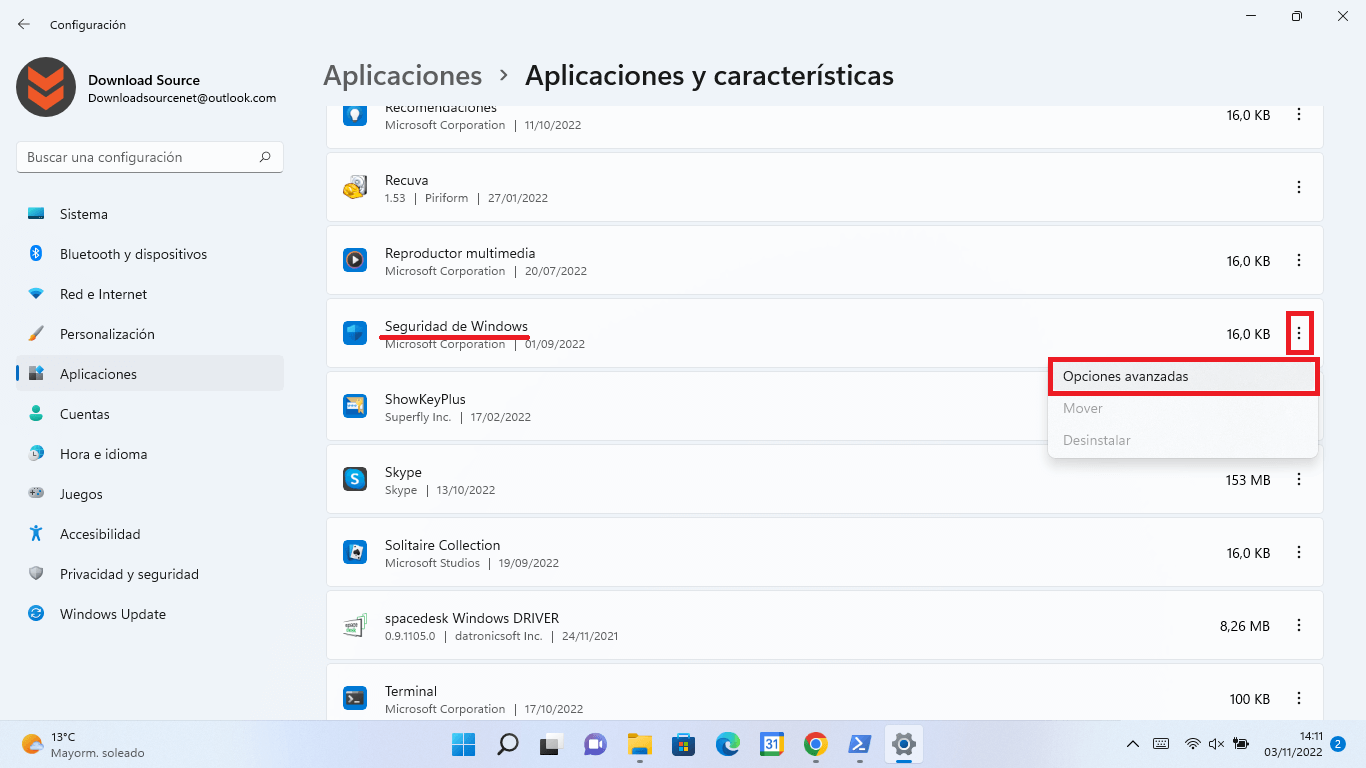The image size is (1366, 768).
Task: Open the three-dot menu for Solitaire Collection
Action: [1299, 553]
